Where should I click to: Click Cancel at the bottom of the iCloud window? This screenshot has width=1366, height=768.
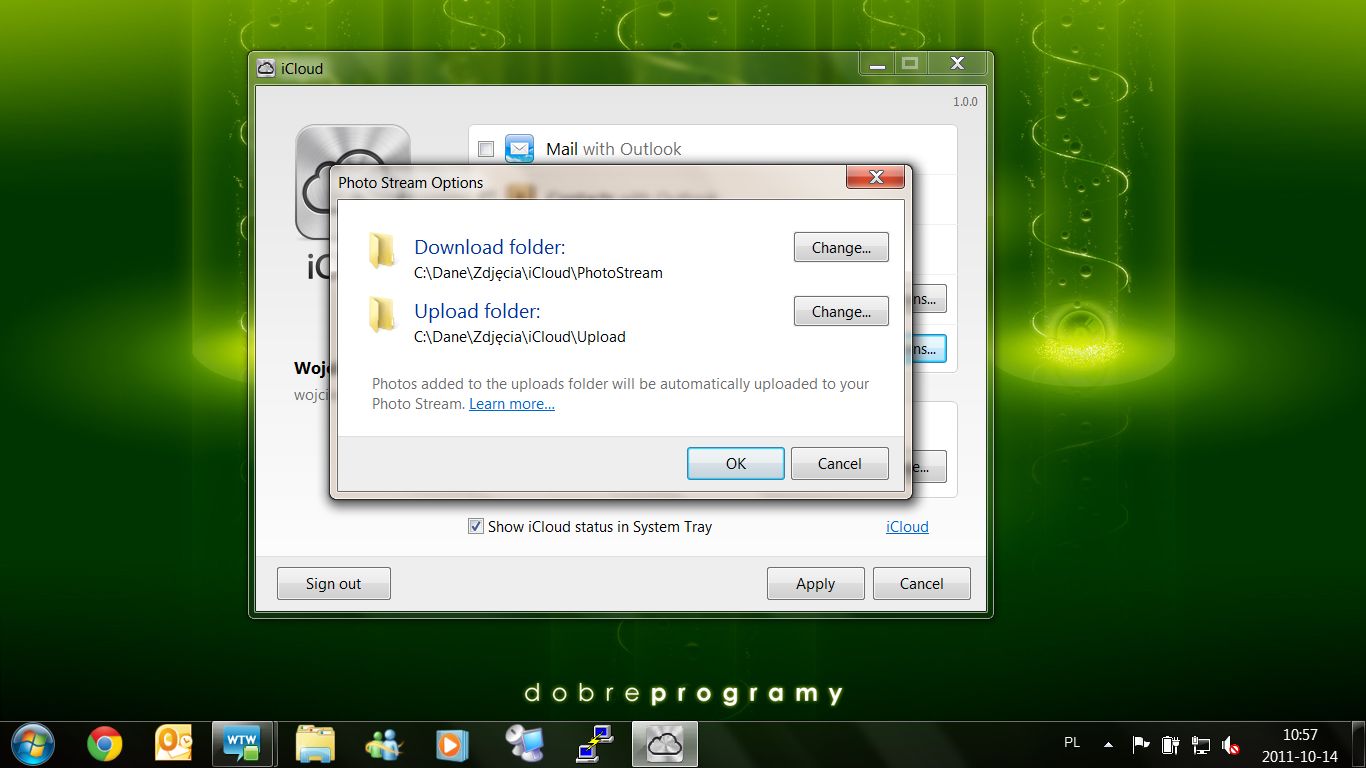[921, 584]
